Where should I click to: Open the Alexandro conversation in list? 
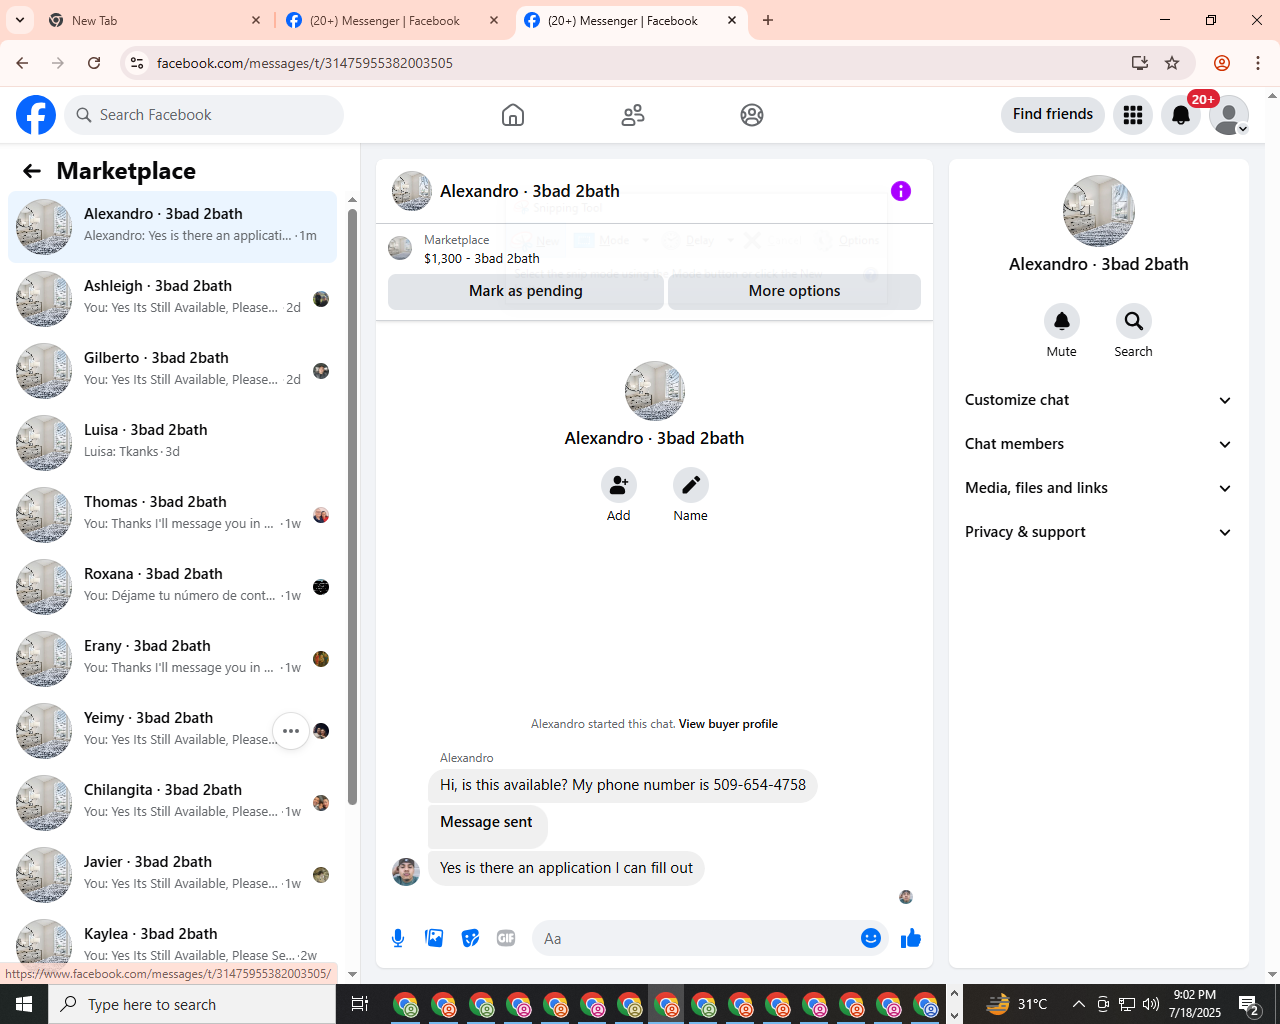172,227
